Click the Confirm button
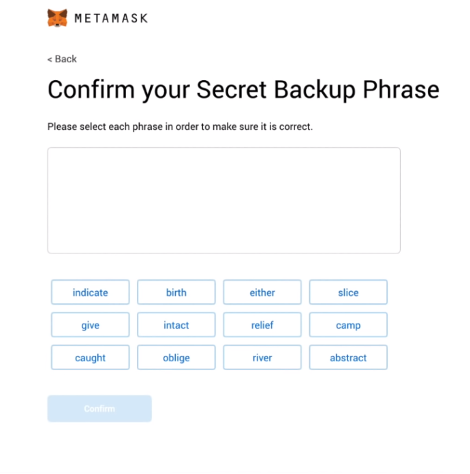This screenshot has width=470, height=474. 100,409
